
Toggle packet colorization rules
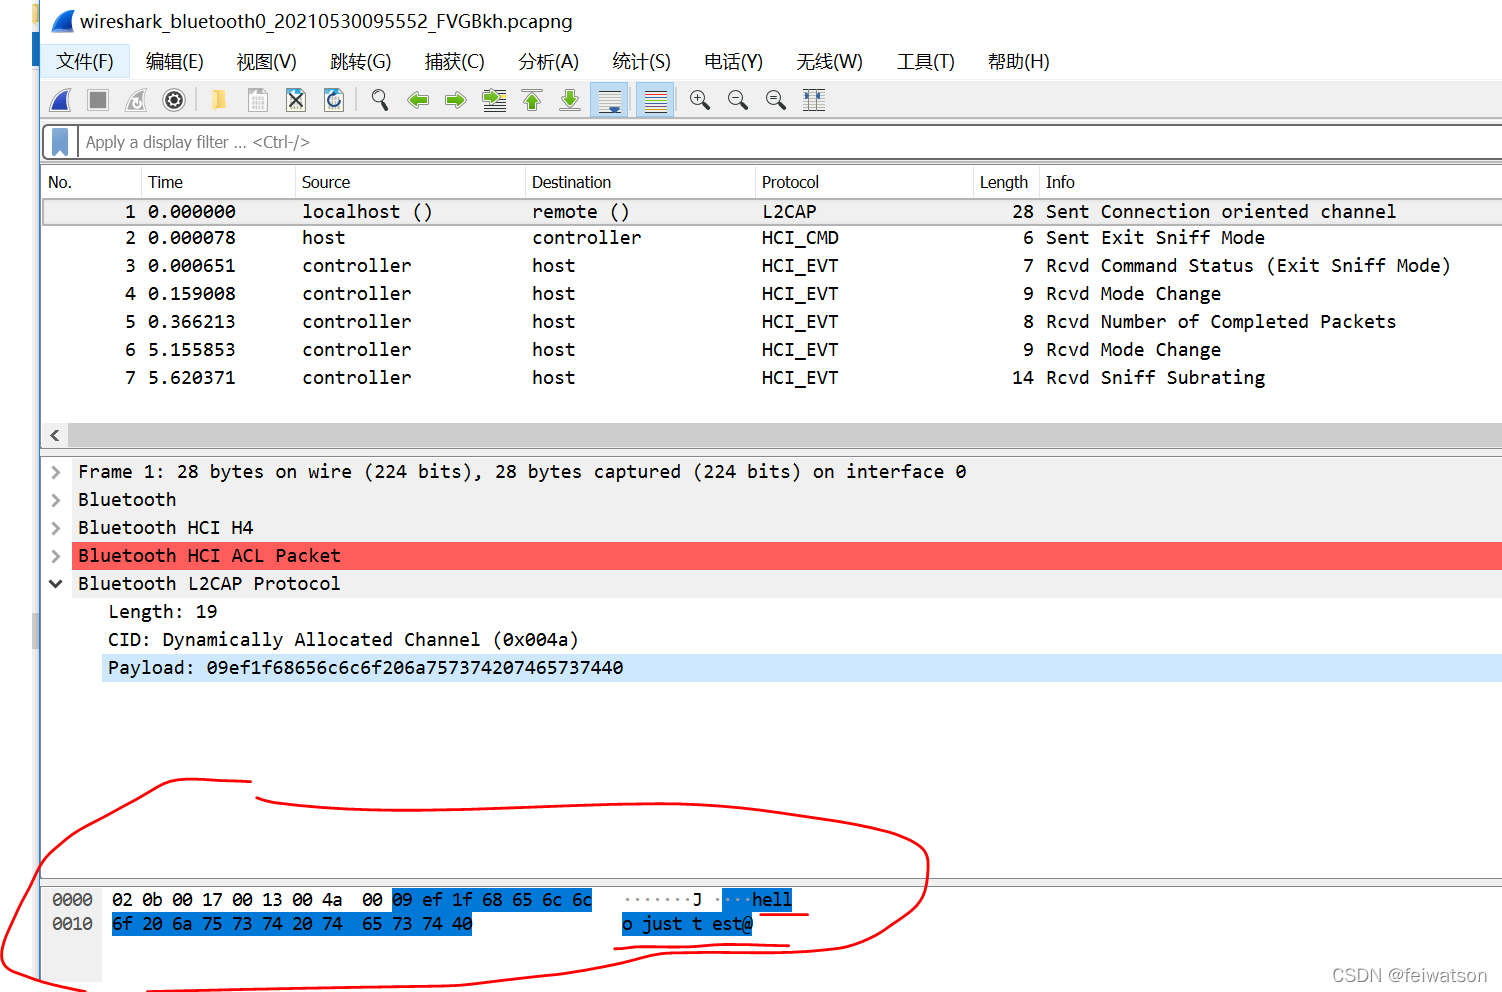(x=655, y=100)
